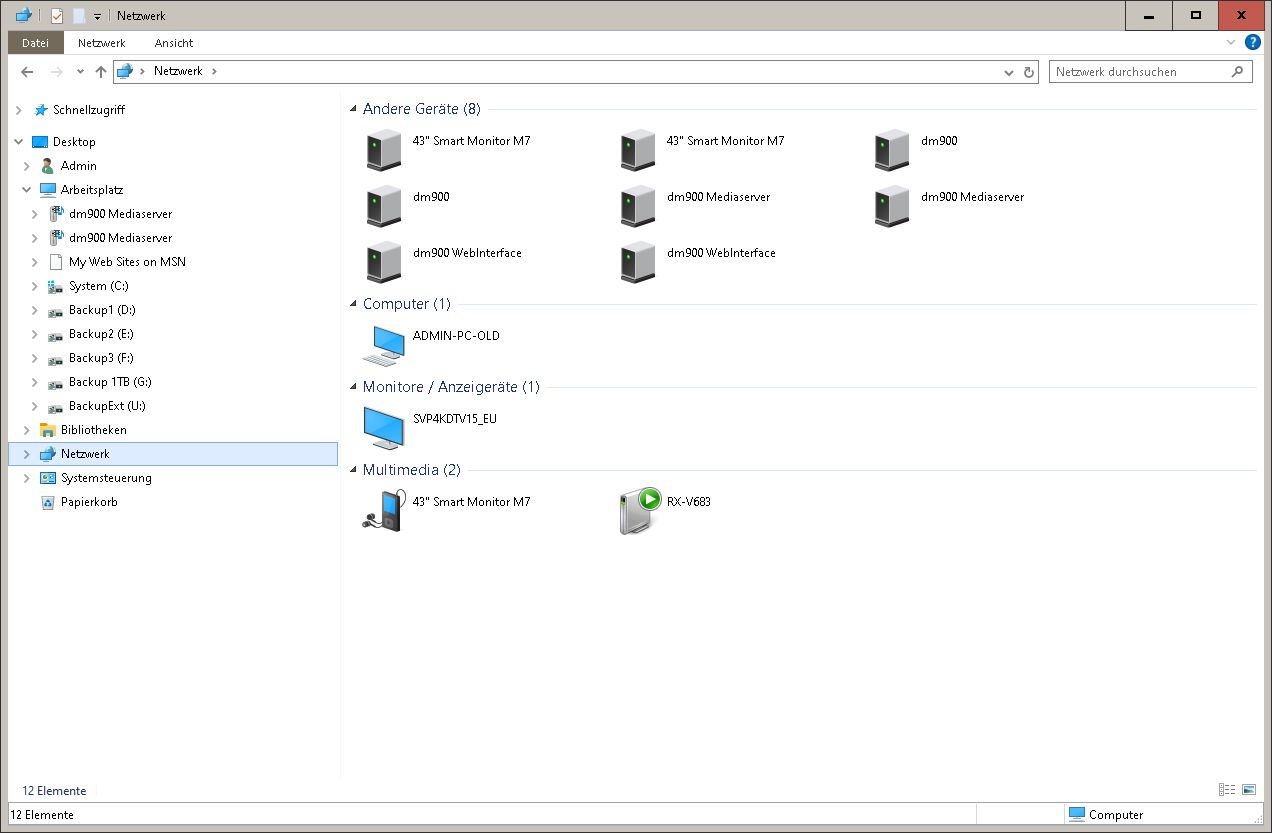Click the Properties icon in the quick access toolbar

(57, 15)
